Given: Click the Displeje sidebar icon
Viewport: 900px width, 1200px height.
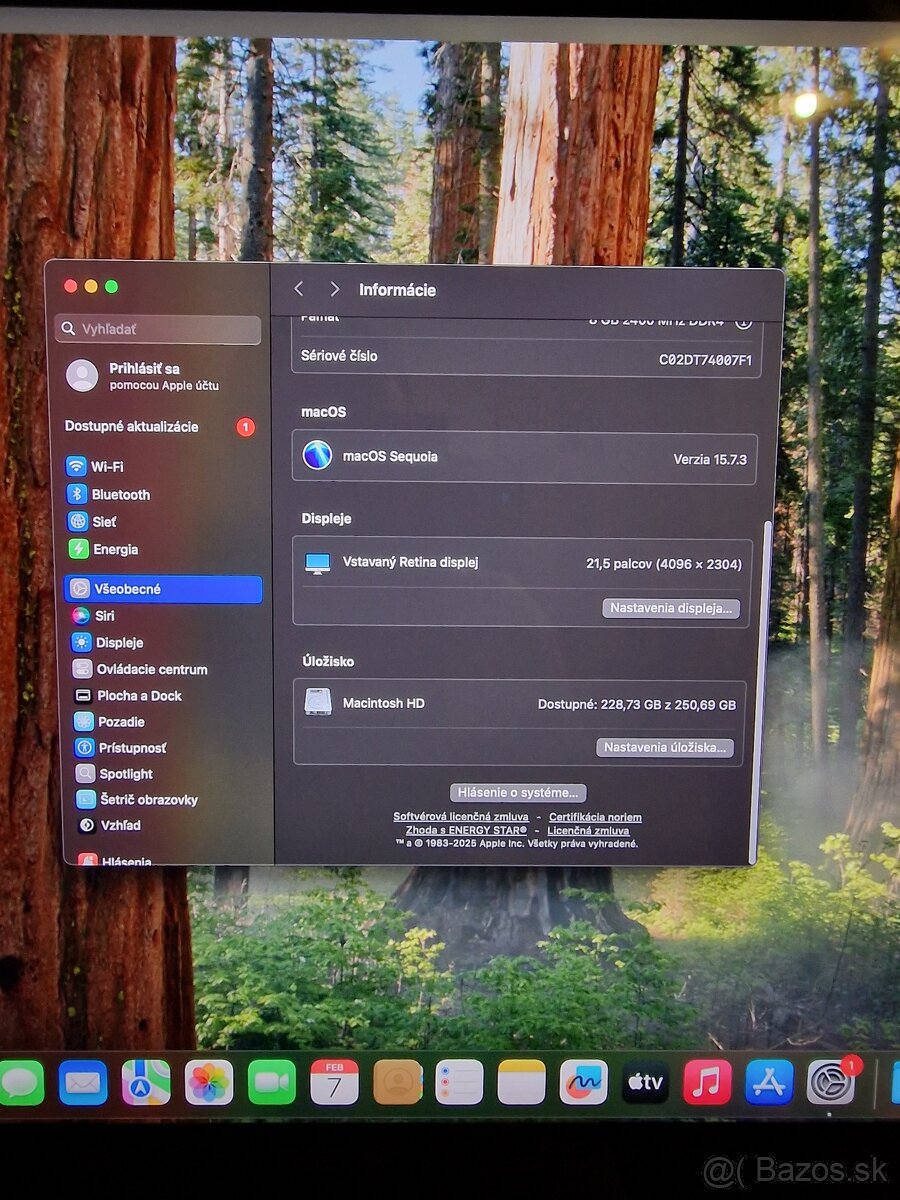Looking at the screenshot, I should pos(80,642).
